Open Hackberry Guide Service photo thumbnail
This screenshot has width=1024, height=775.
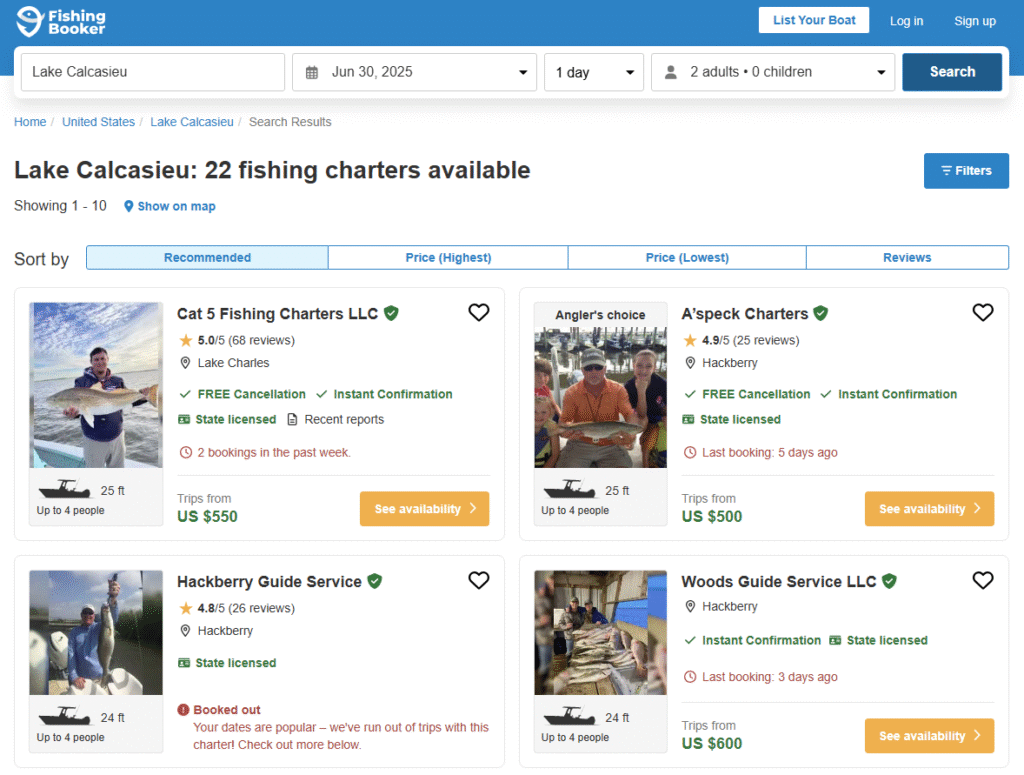(96, 632)
